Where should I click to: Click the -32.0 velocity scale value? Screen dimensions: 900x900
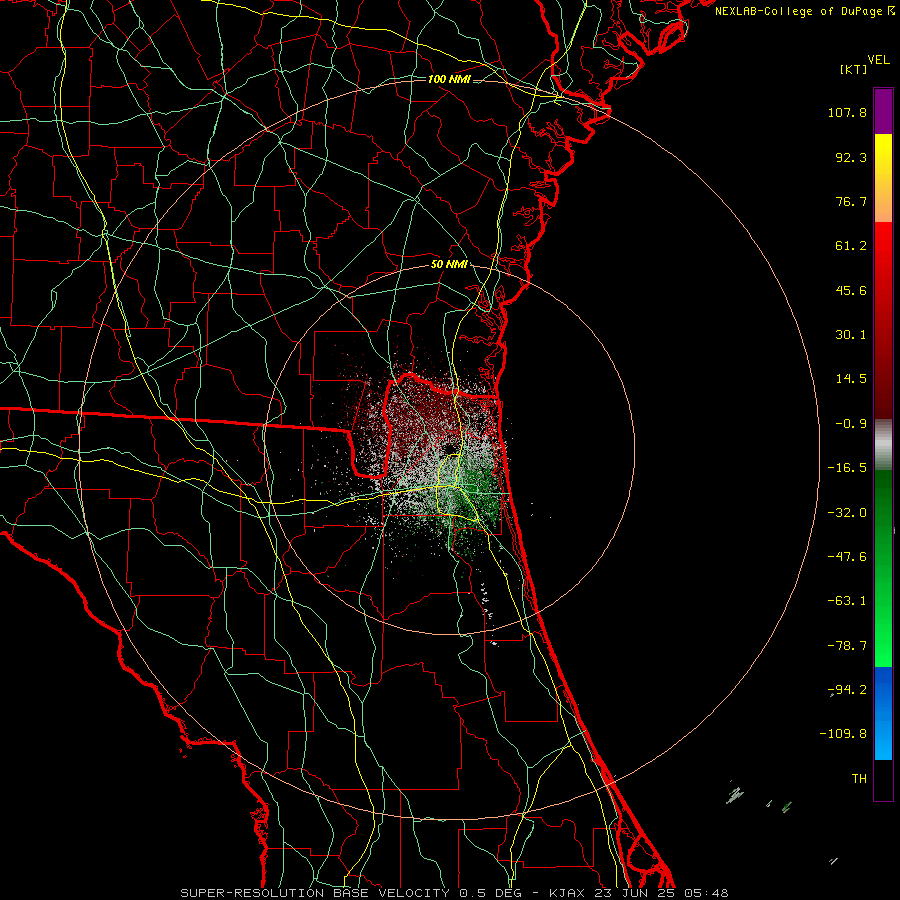point(847,513)
